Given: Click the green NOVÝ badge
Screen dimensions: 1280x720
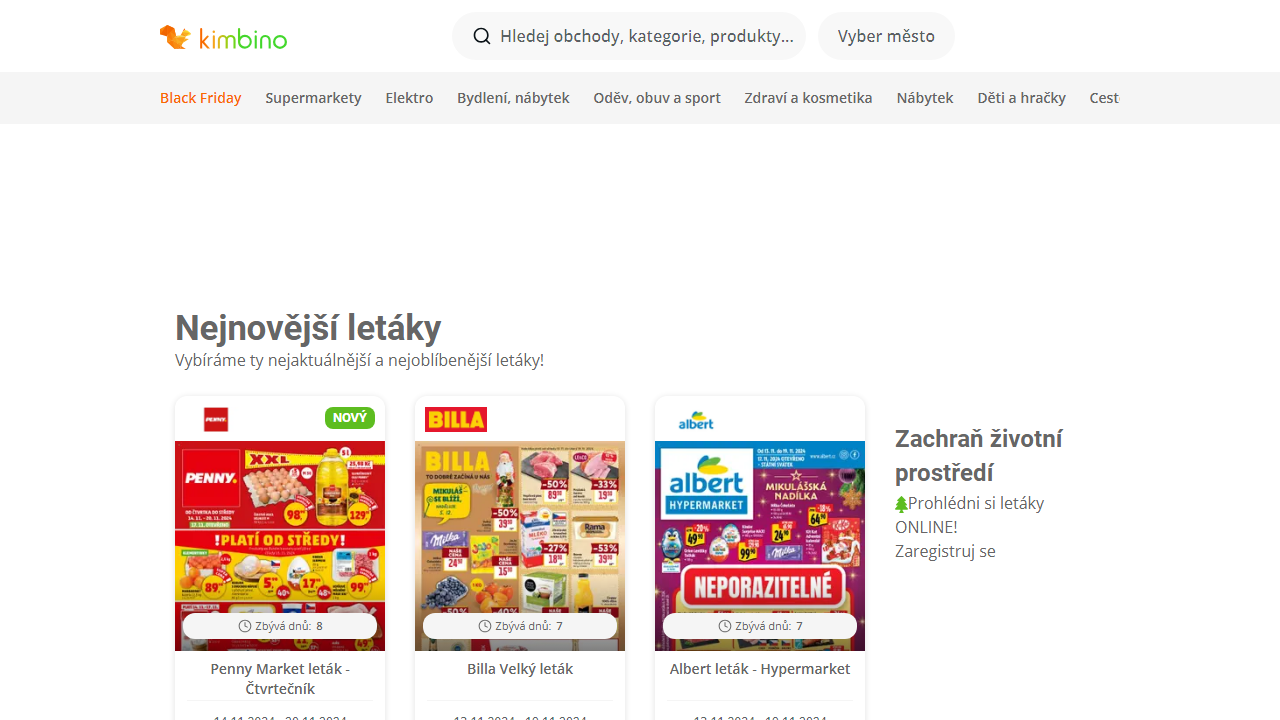Looking at the screenshot, I should [350, 418].
